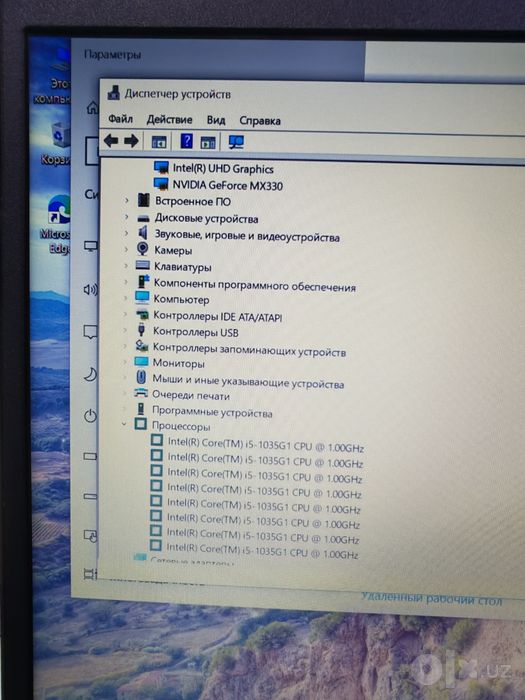Click the Встроенное ПО chip icon
525x700 pixels.
143,200
